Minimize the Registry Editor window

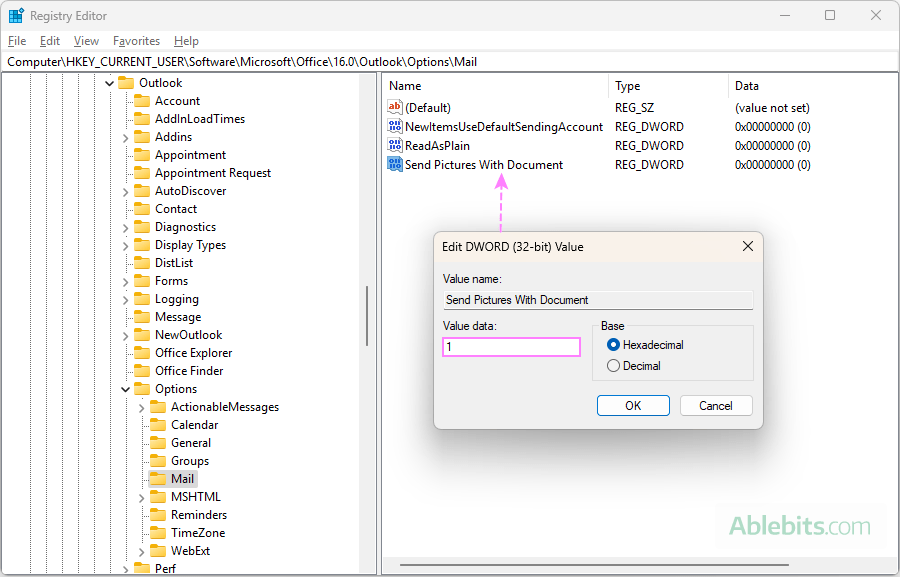click(x=785, y=16)
